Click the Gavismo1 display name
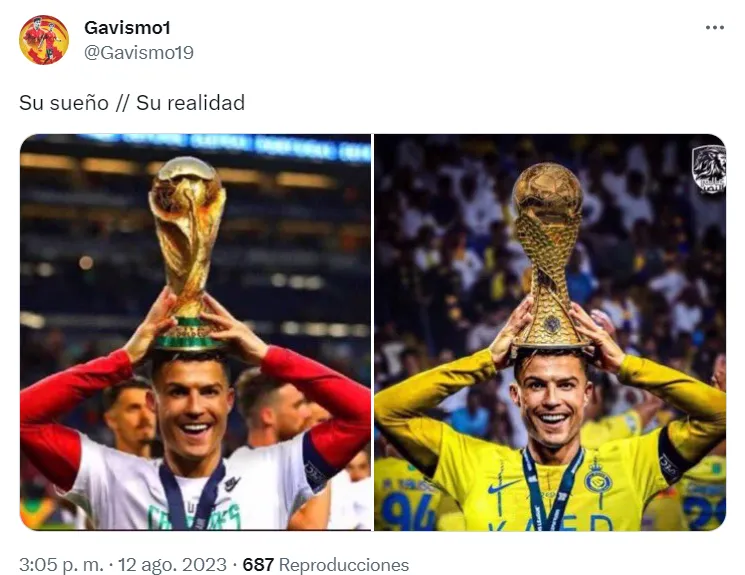Image resolution: width=745 pixels, height=575 pixels. pos(127,28)
